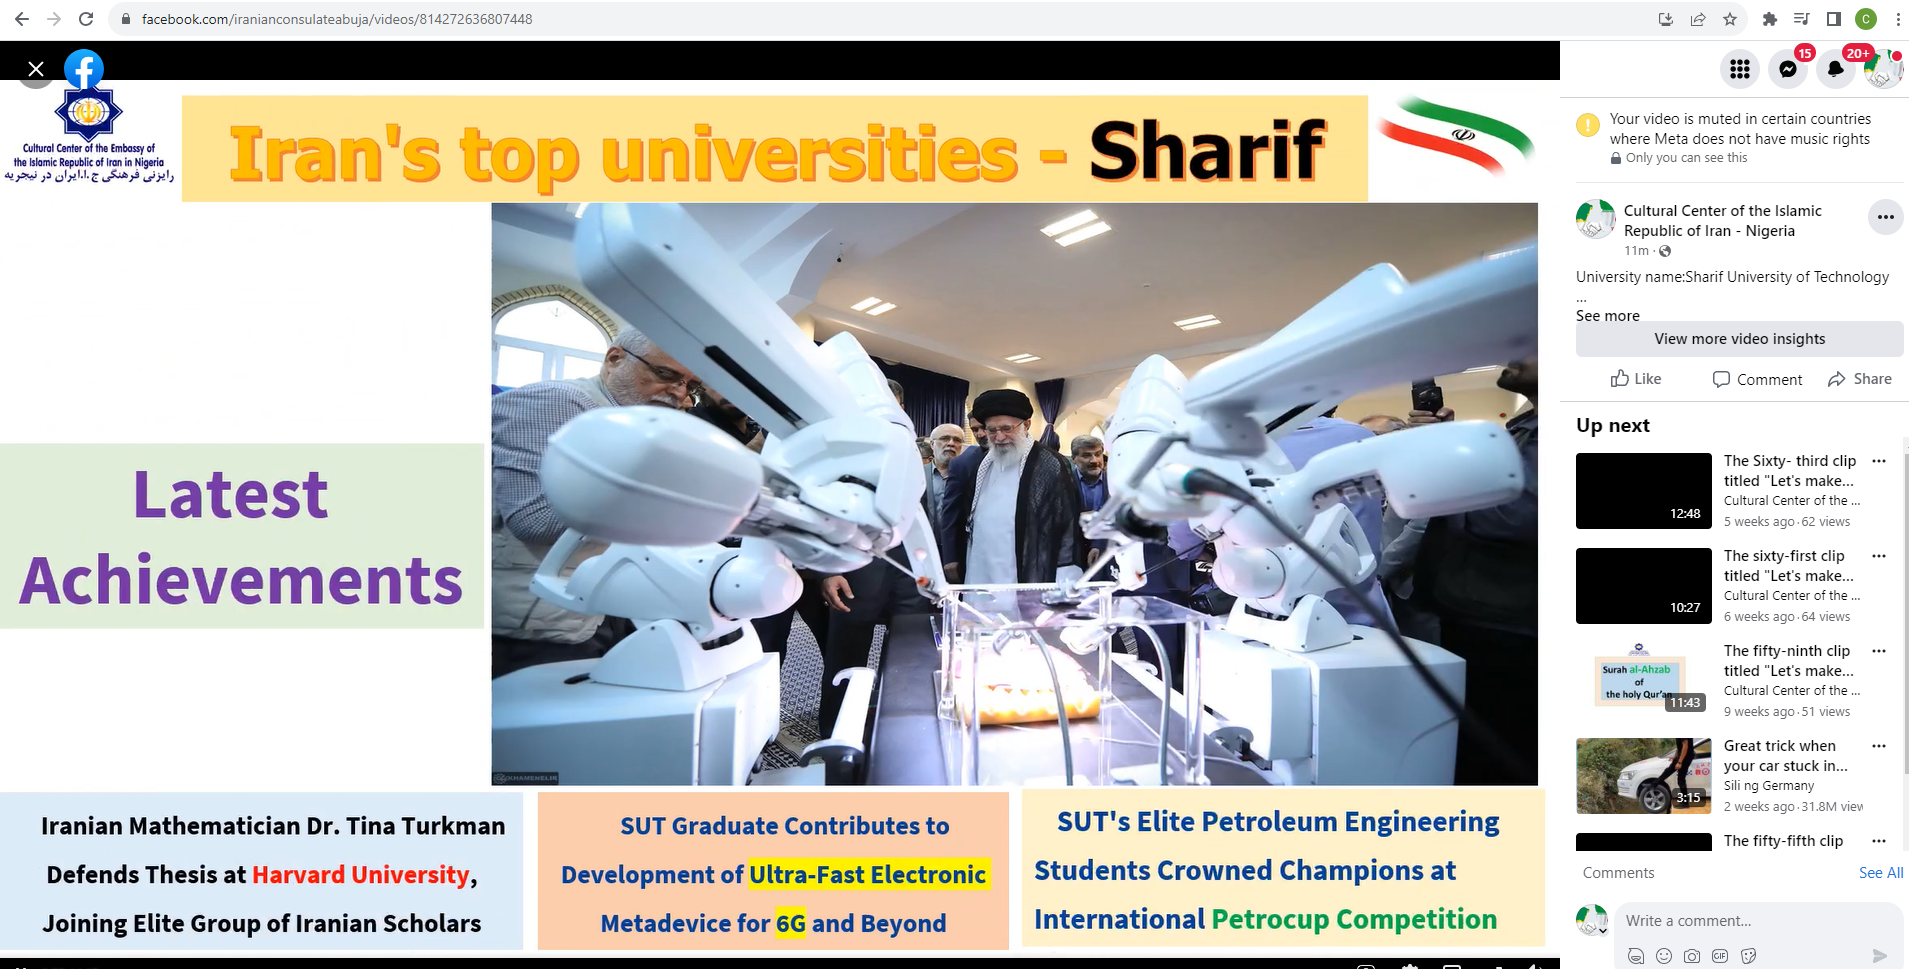Click See All comments link
This screenshot has height=969, width=1909.
click(x=1881, y=873)
